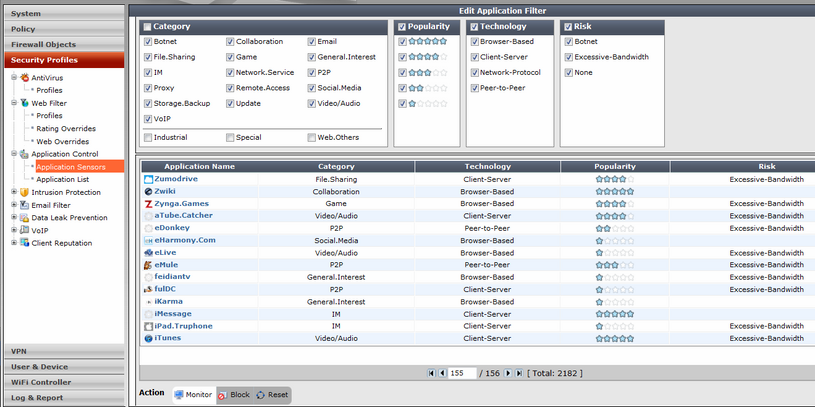Expand the Client Reputation tree node
Viewport: 815px width, 407px height.
14,242
